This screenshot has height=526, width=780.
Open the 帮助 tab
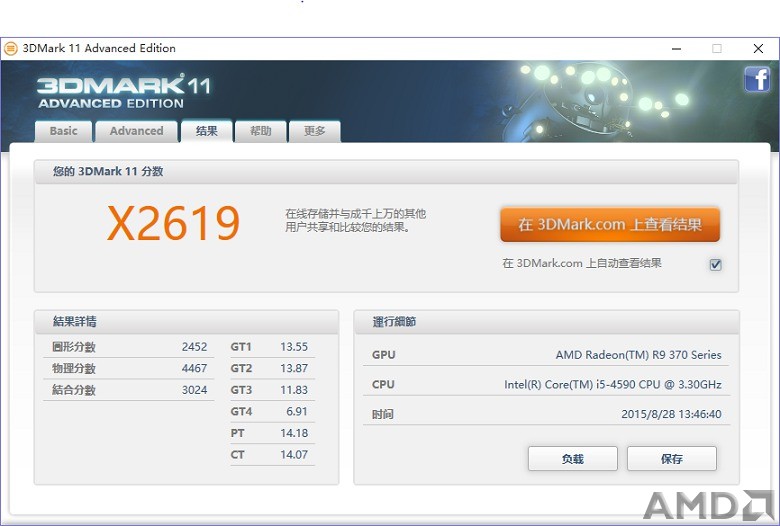click(x=260, y=131)
